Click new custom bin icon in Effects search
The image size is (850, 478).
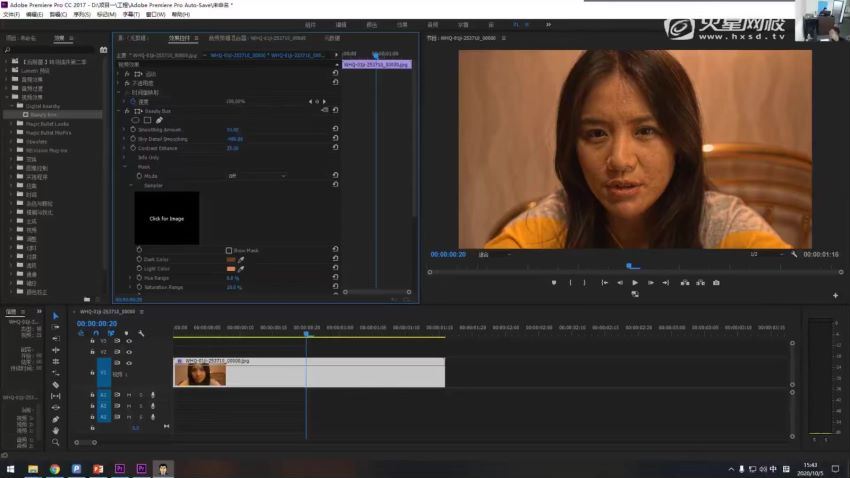[x=104, y=50]
